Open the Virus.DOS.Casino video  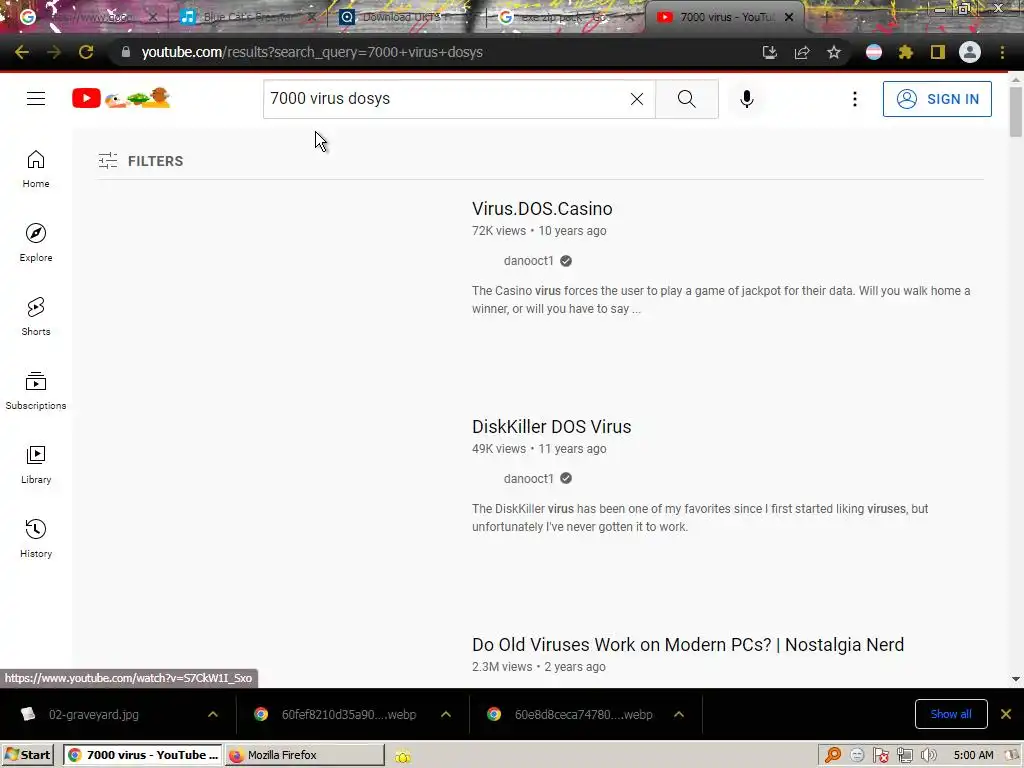(542, 209)
